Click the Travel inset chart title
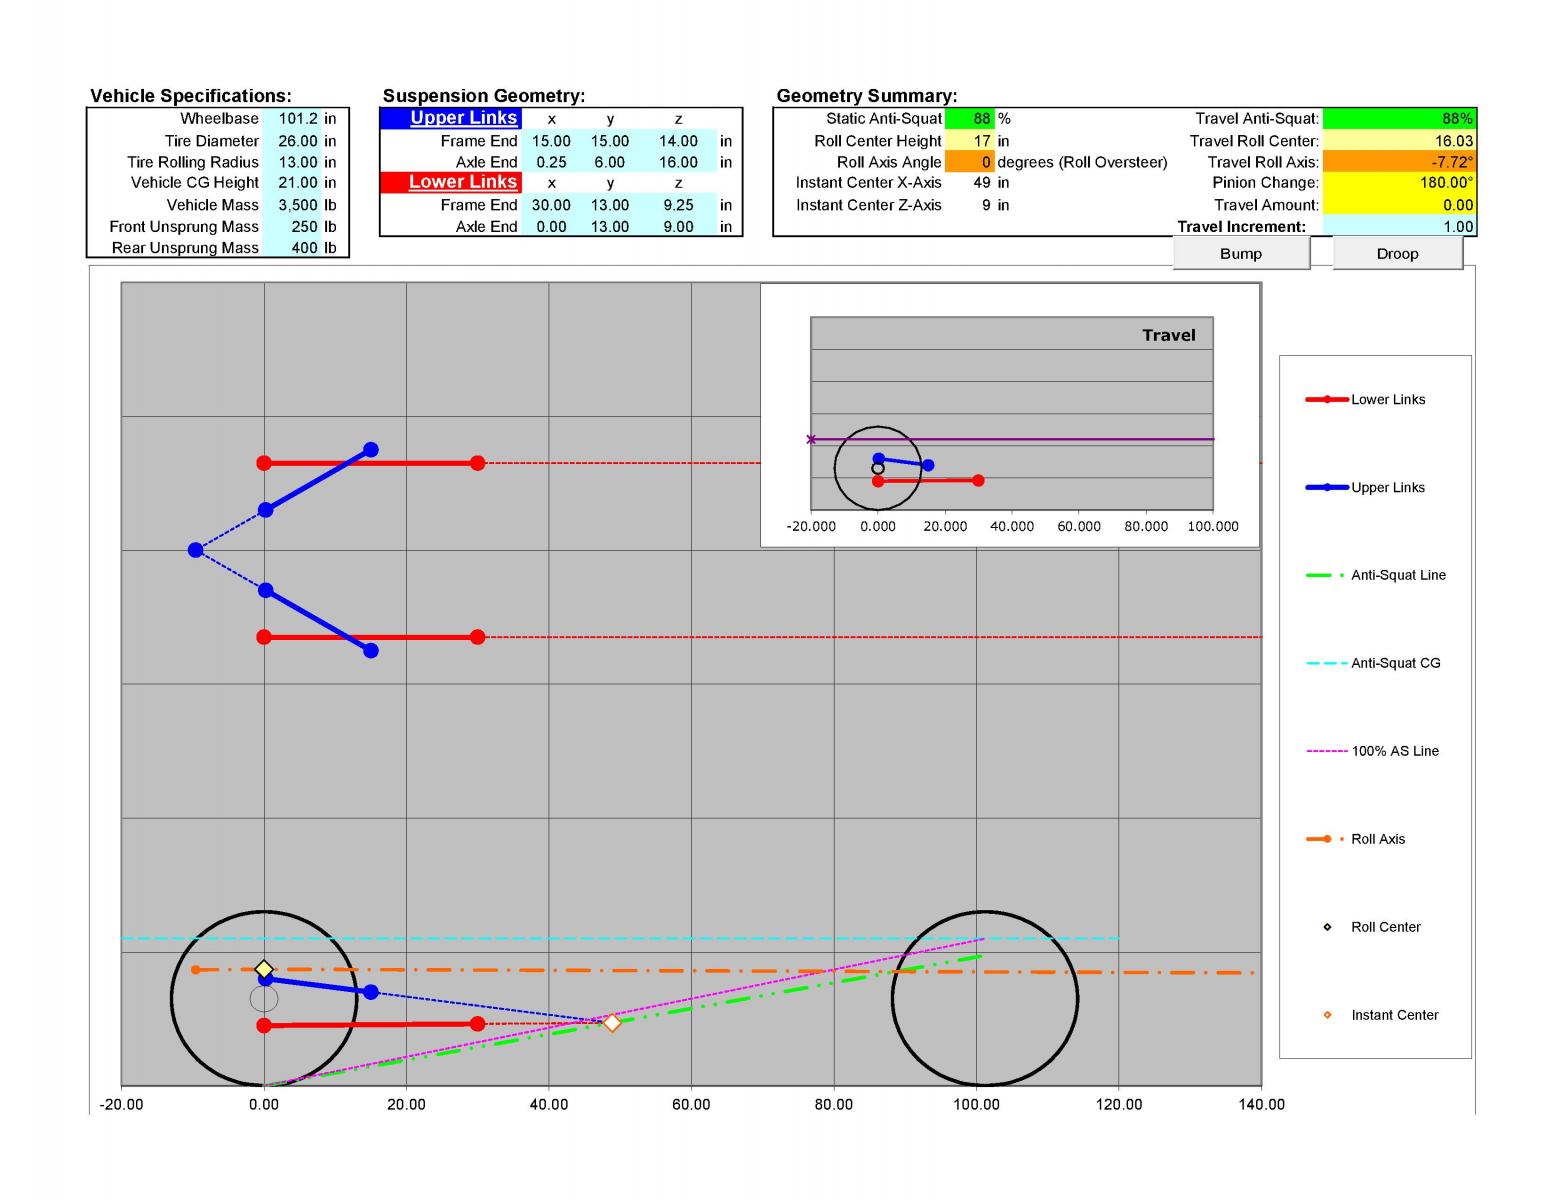 pos(1169,335)
